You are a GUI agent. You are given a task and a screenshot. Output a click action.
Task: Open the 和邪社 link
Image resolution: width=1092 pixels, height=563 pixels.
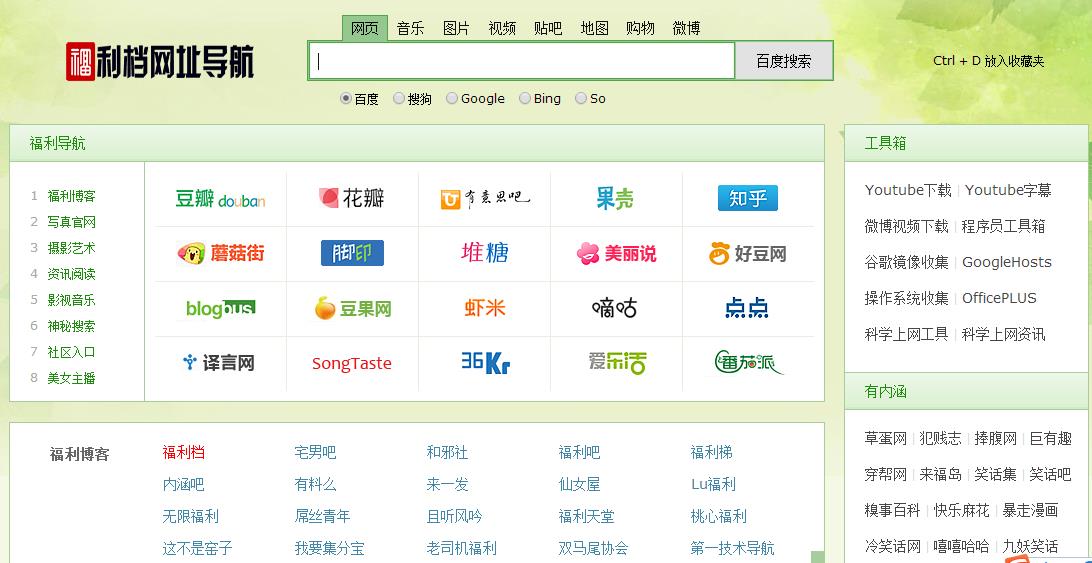point(447,453)
